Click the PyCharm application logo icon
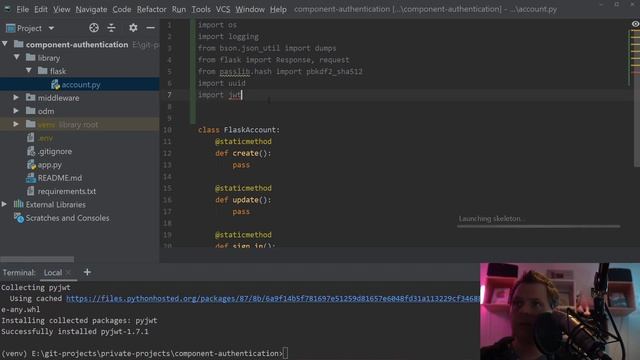This screenshot has height=360, width=640. tap(7, 9)
